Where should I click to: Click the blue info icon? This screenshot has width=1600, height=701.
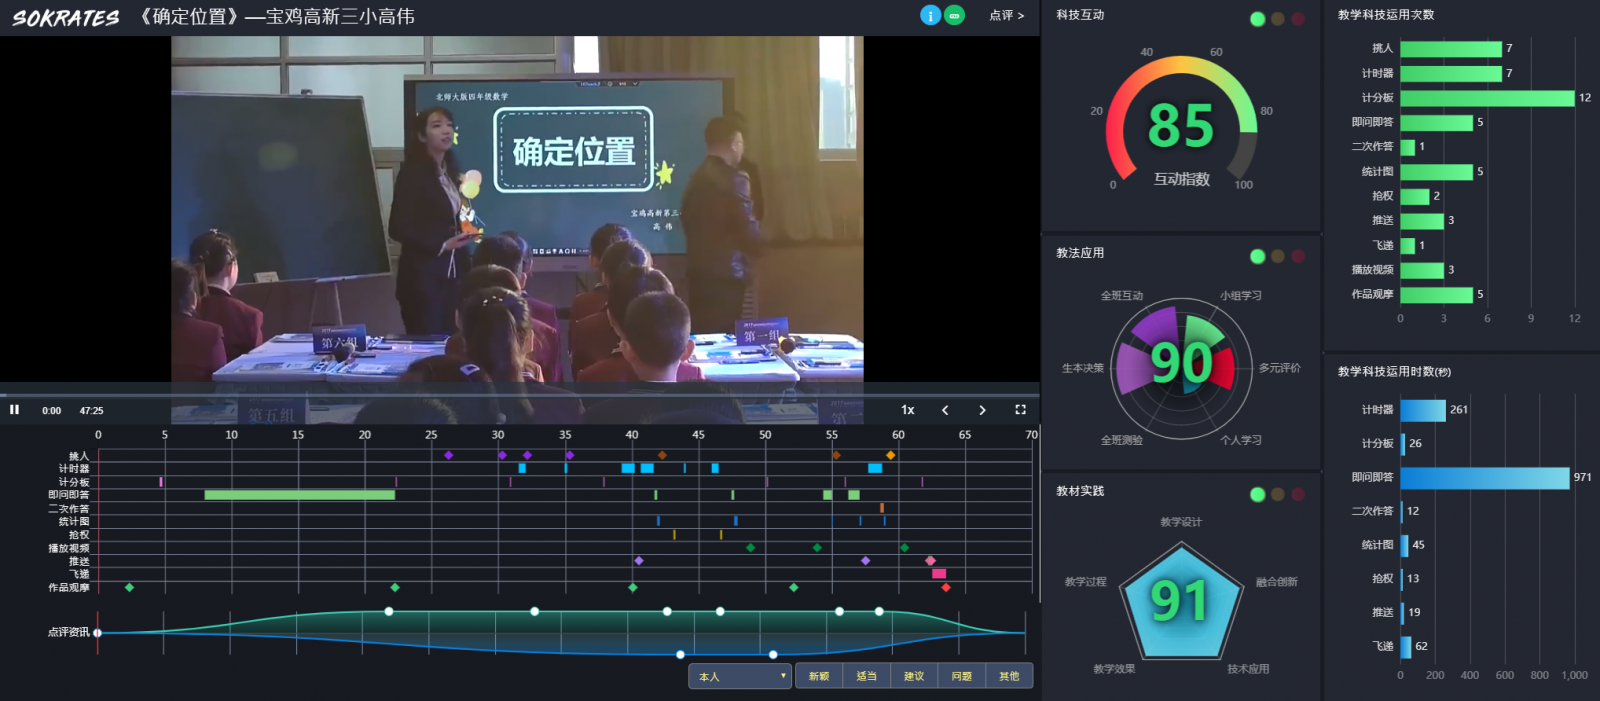pos(930,16)
